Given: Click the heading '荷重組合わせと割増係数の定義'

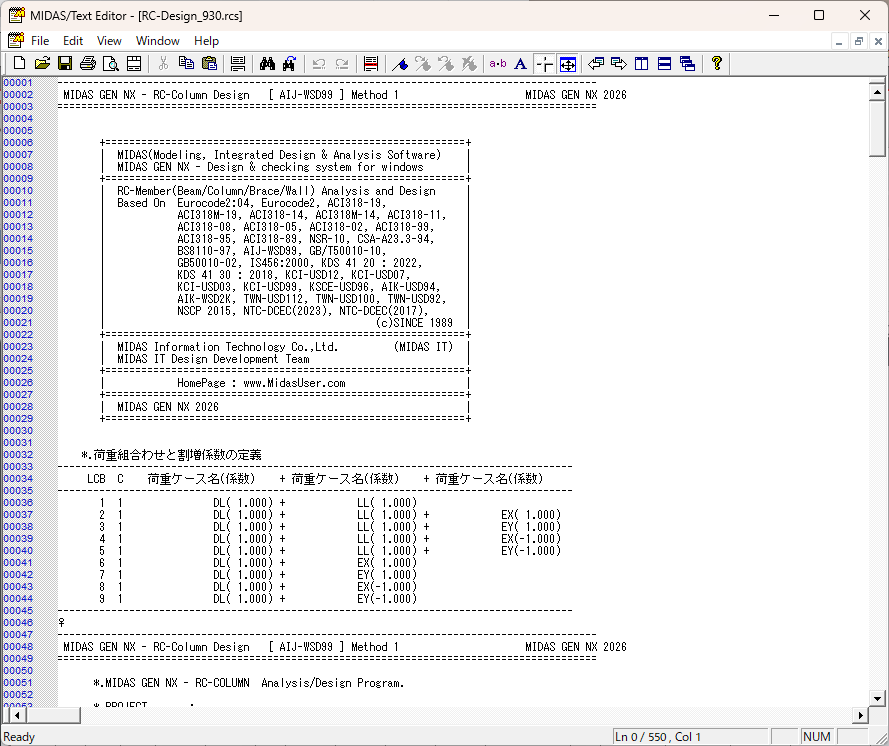Looking at the screenshot, I should click(x=177, y=455).
